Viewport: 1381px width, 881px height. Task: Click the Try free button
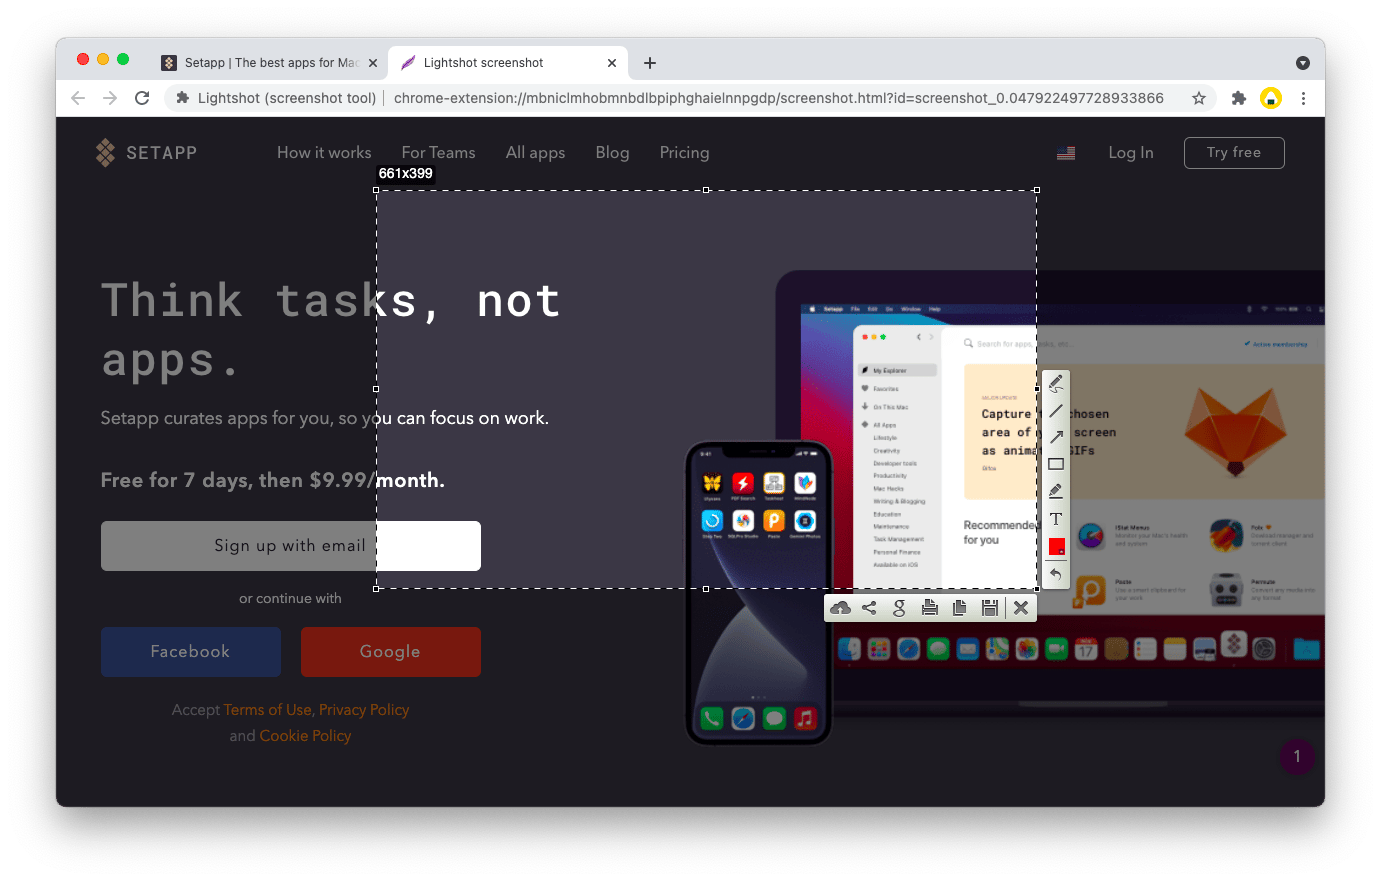[1234, 153]
